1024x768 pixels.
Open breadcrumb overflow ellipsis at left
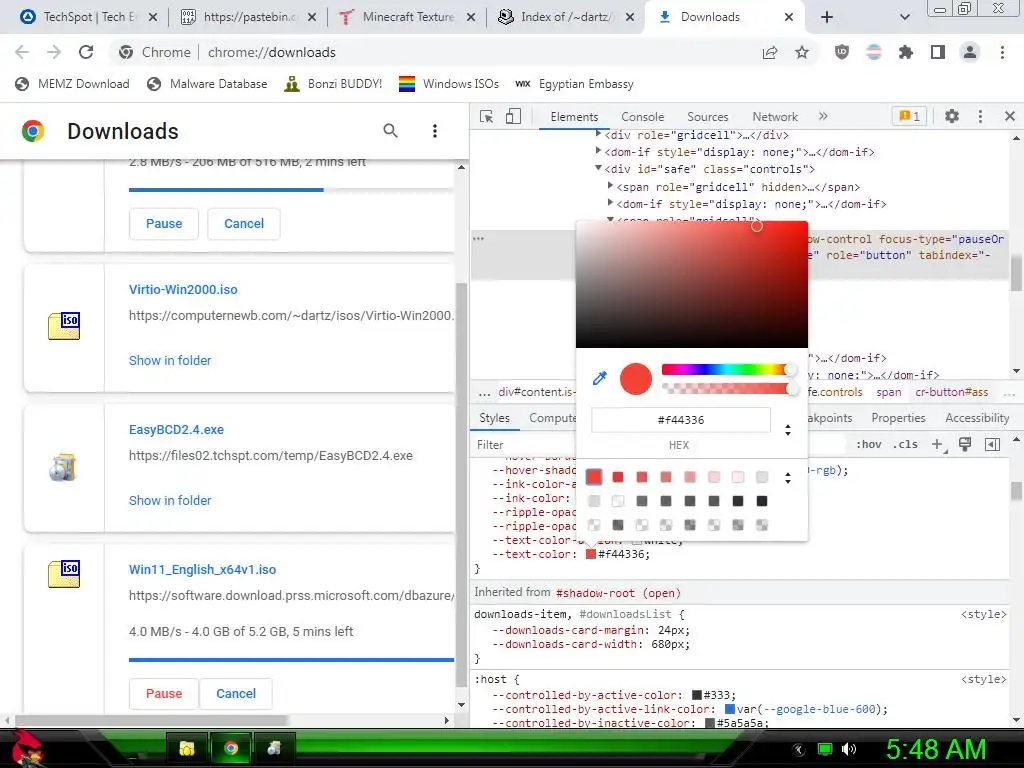pos(484,392)
